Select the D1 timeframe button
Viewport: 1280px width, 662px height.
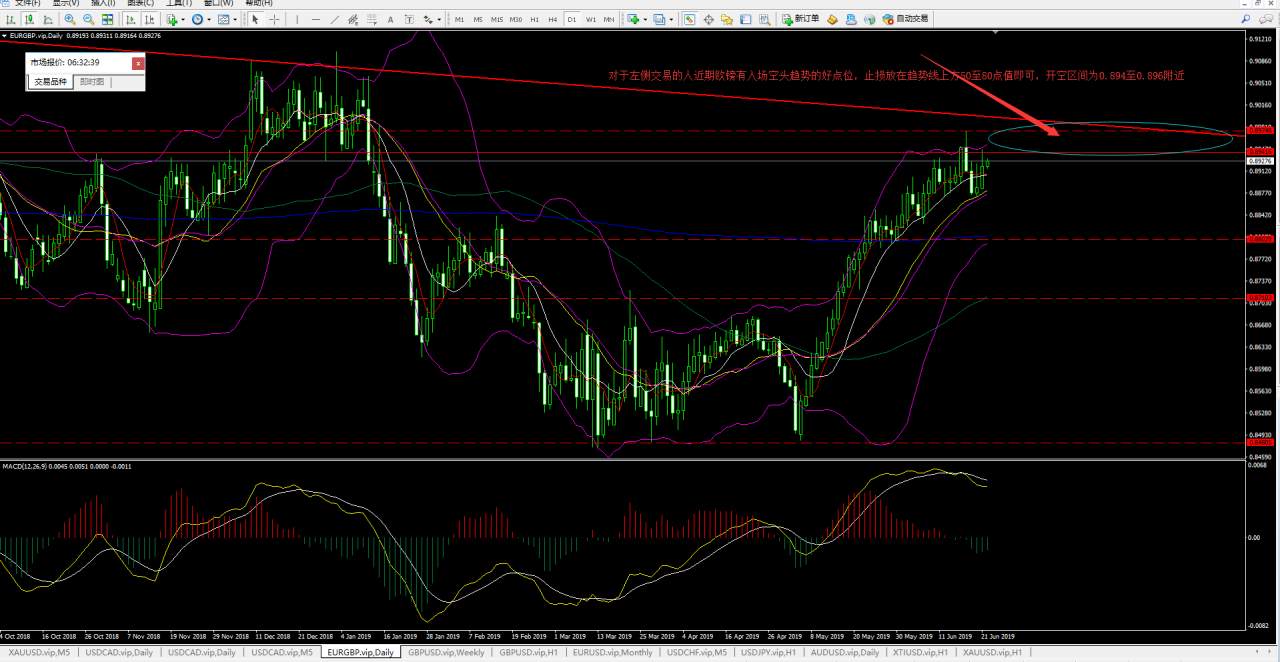(x=572, y=19)
